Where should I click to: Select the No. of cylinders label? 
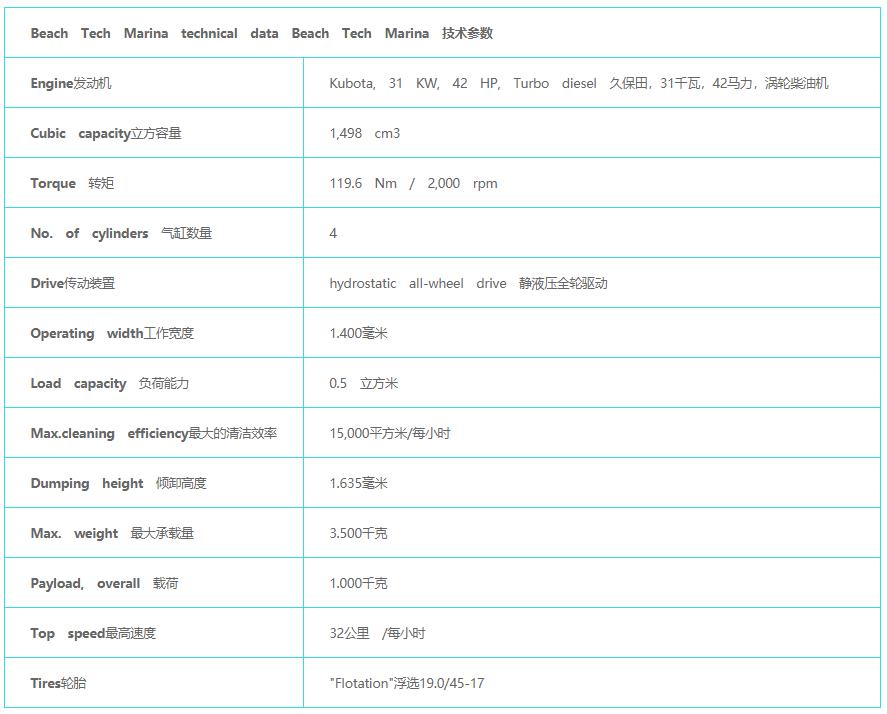tap(121, 233)
